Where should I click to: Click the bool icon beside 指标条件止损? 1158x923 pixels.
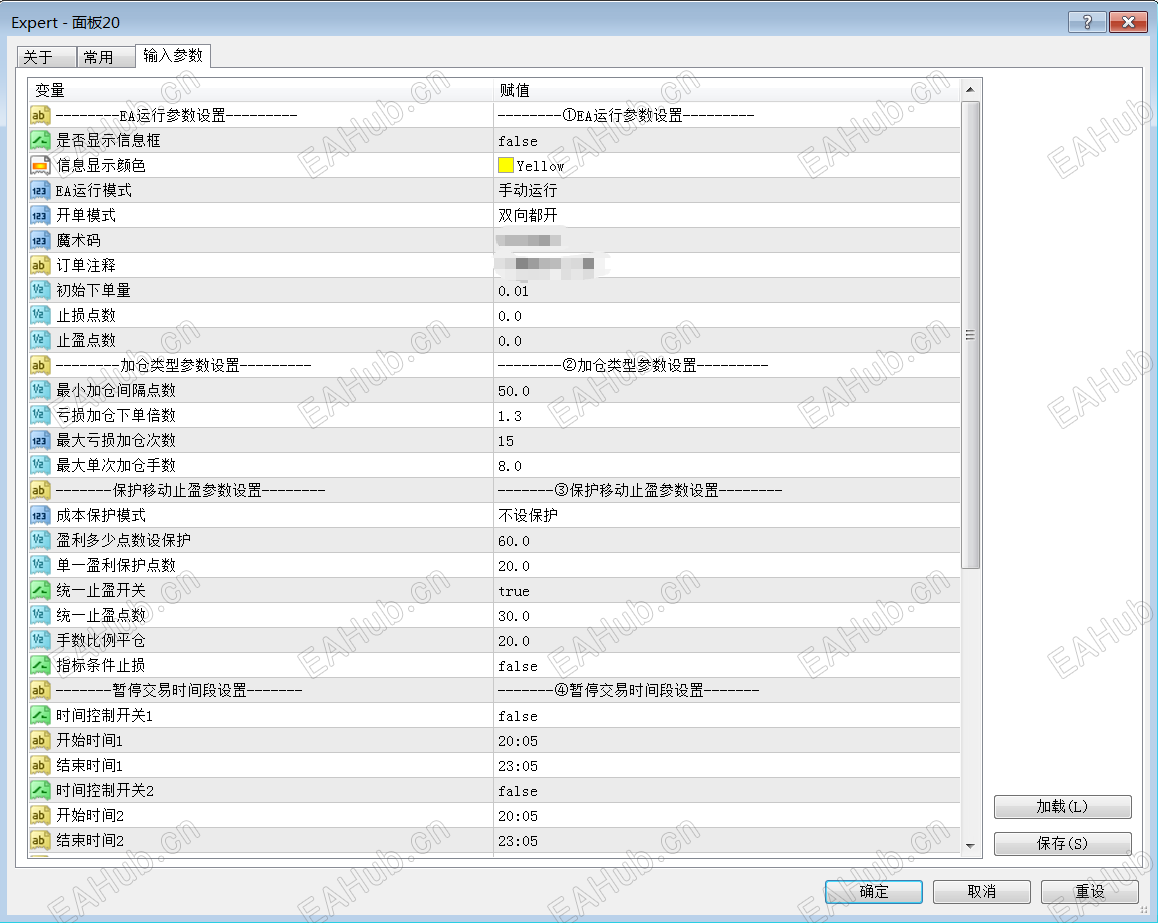point(40,665)
